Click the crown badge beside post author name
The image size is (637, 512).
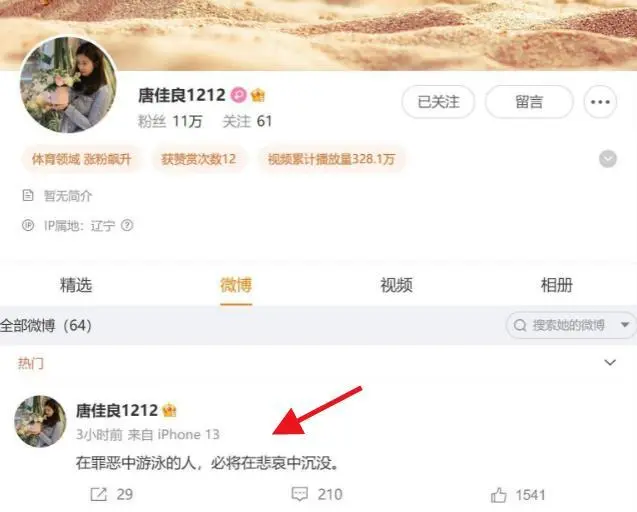pos(169,411)
